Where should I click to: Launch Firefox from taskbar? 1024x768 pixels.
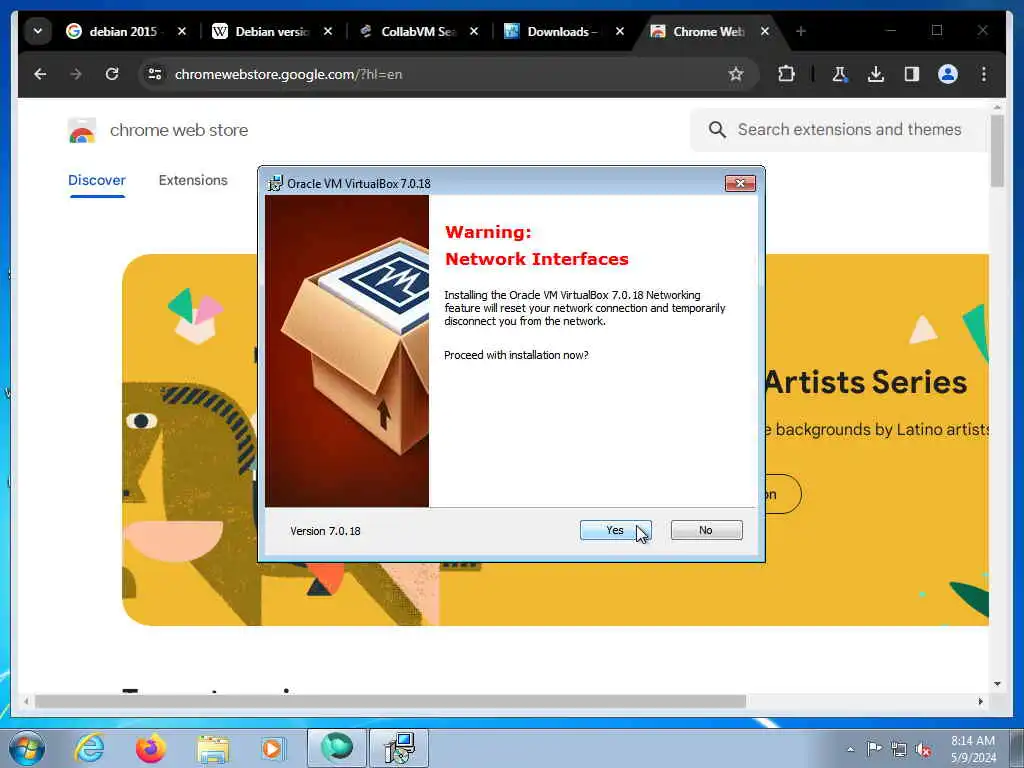pos(150,748)
